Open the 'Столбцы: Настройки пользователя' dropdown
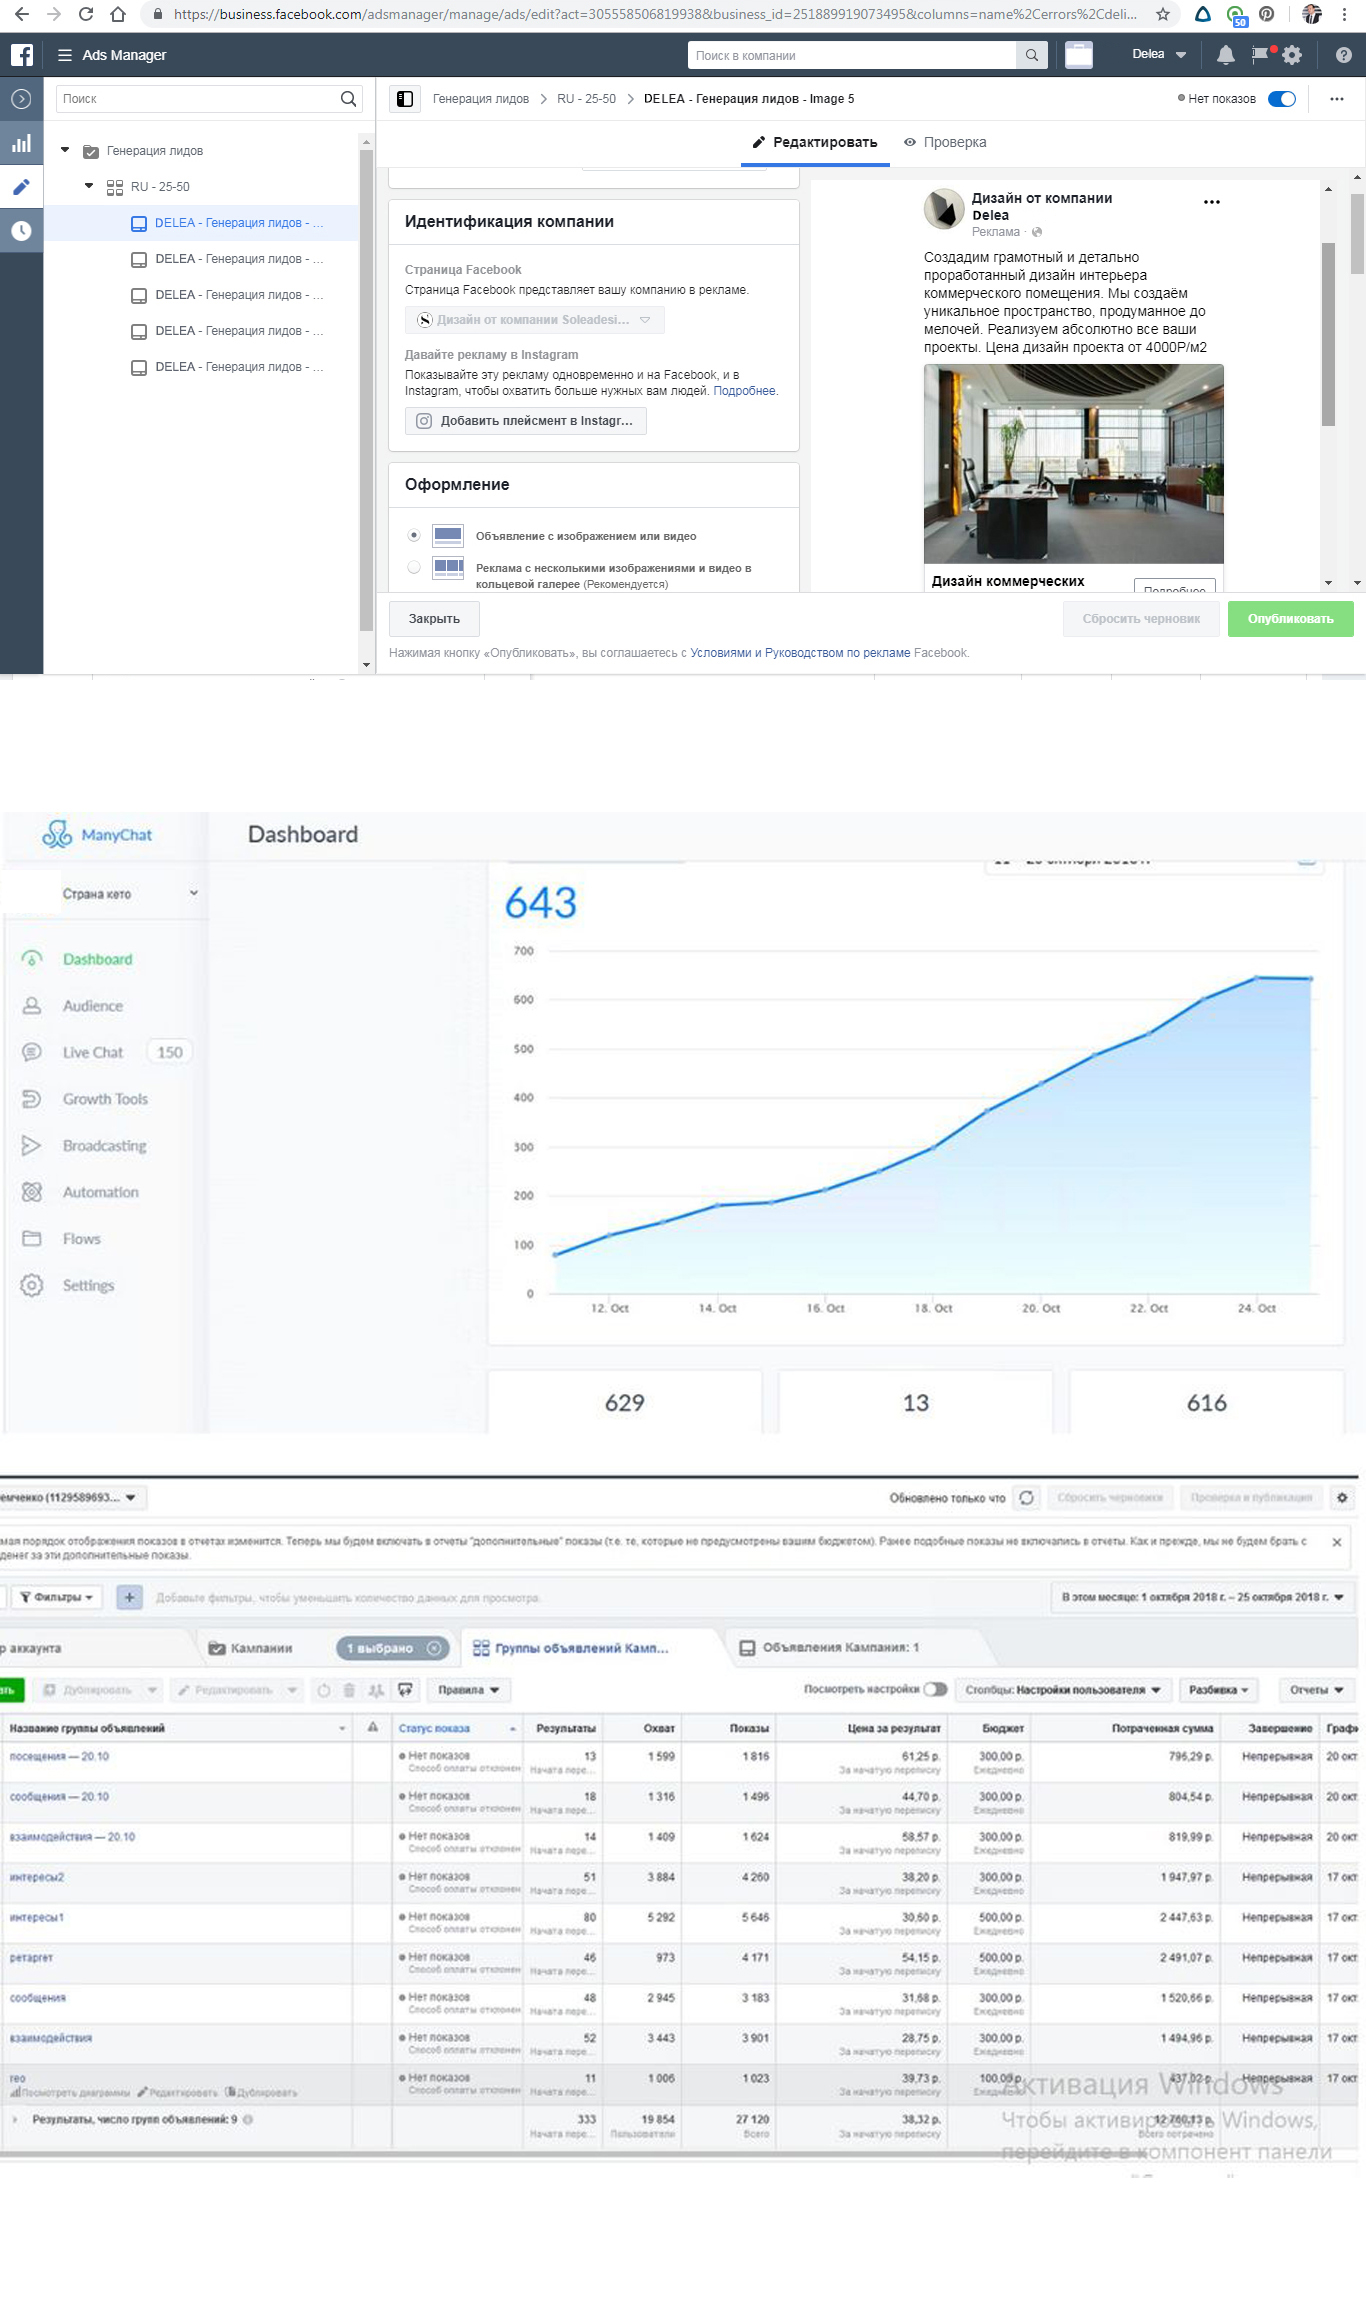The width and height of the screenshot is (1366, 2306). 1062,1690
